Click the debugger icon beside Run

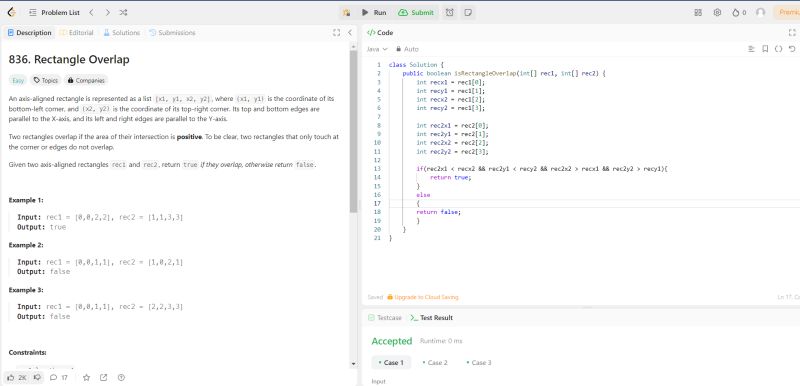pyautogui.click(x=346, y=13)
